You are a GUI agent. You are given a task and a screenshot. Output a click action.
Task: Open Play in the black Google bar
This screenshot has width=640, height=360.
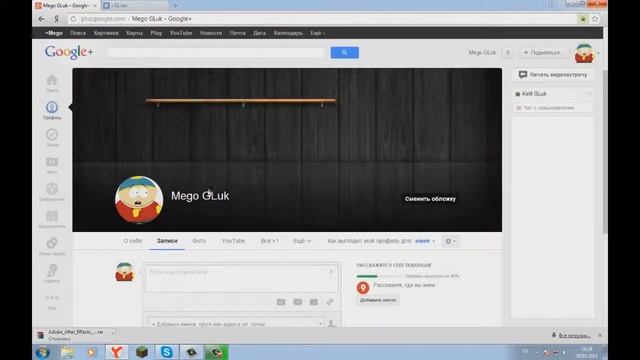point(156,33)
